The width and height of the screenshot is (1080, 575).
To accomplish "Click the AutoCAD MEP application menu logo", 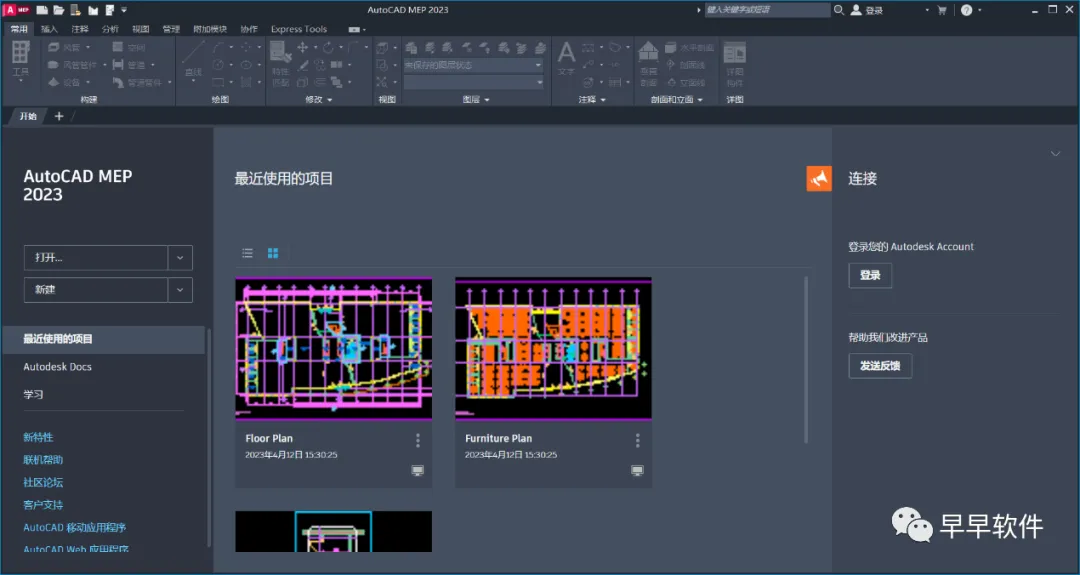I will (16, 10).
